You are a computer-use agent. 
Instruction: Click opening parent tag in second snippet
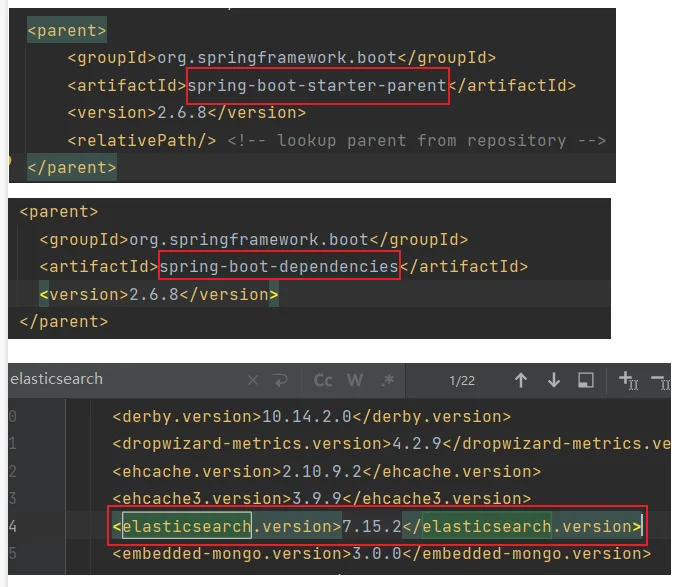pyautogui.click(x=59, y=212)
